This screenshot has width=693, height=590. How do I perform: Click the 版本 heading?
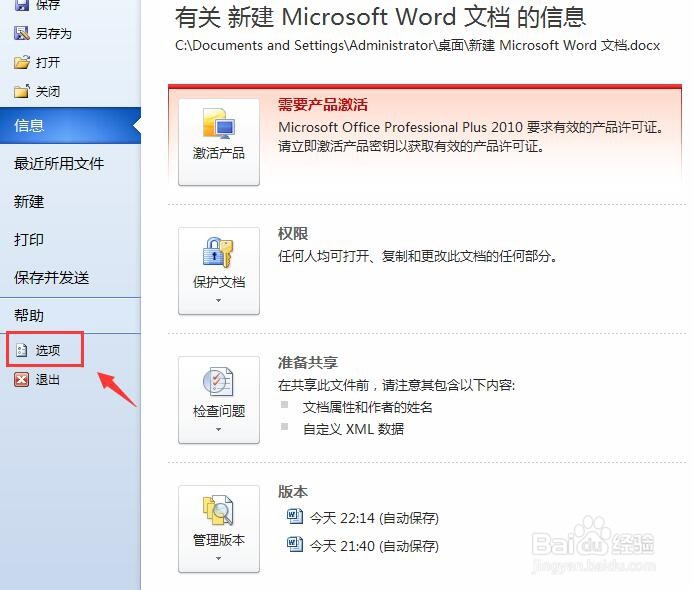coord(293,491)
